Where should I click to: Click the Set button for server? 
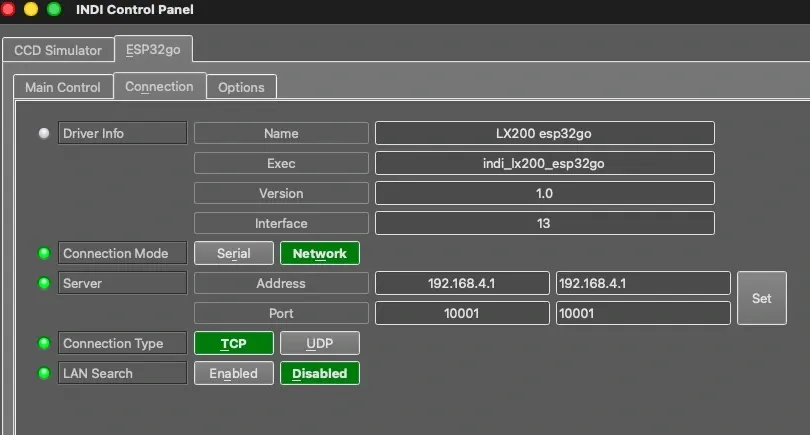[x=761, y=298]
